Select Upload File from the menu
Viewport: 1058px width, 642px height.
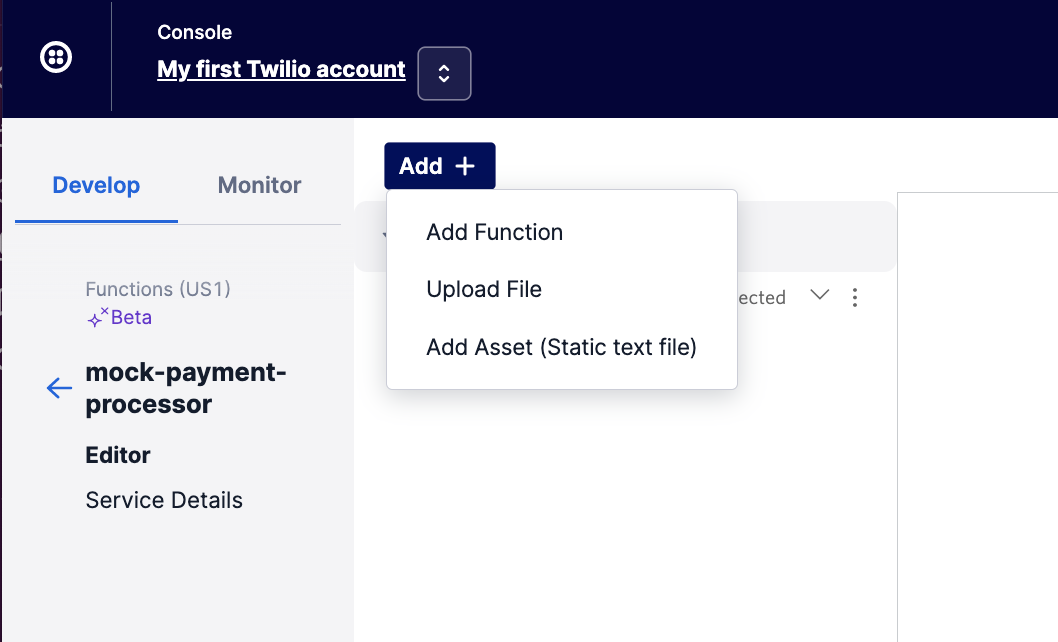(484, 289)
